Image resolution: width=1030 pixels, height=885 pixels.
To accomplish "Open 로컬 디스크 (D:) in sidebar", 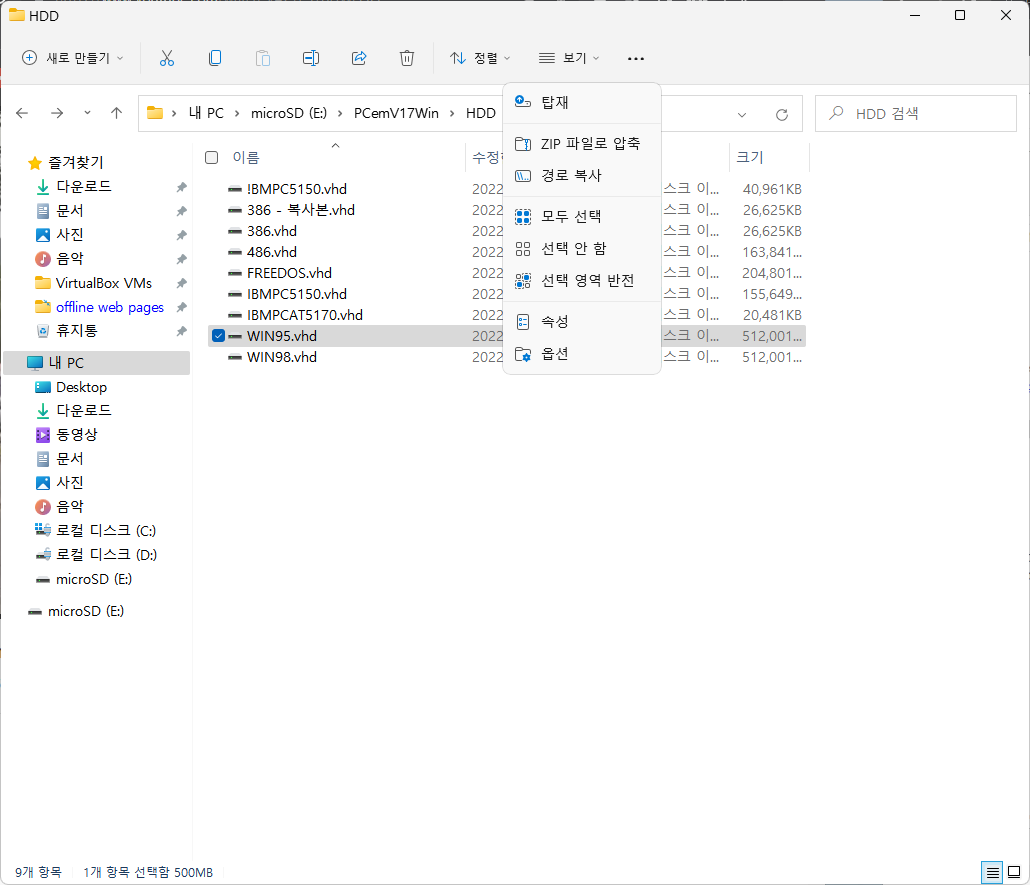I will click(106, 555).
